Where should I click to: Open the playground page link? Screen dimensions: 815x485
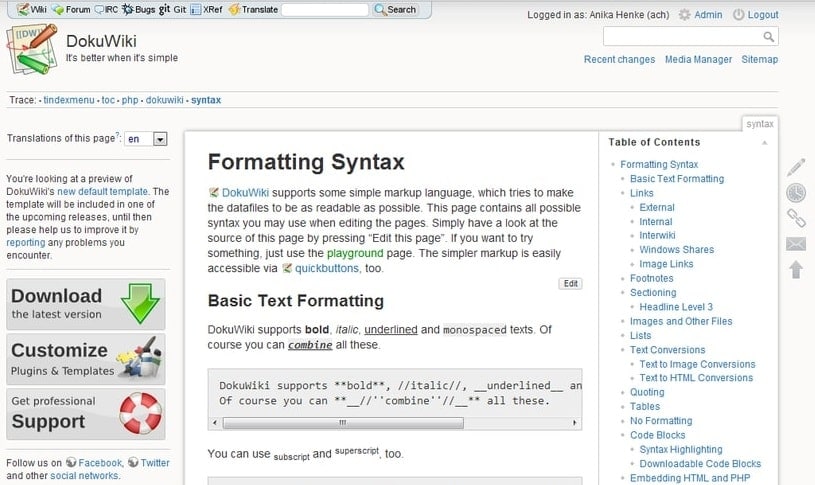[x=355, y=253]
